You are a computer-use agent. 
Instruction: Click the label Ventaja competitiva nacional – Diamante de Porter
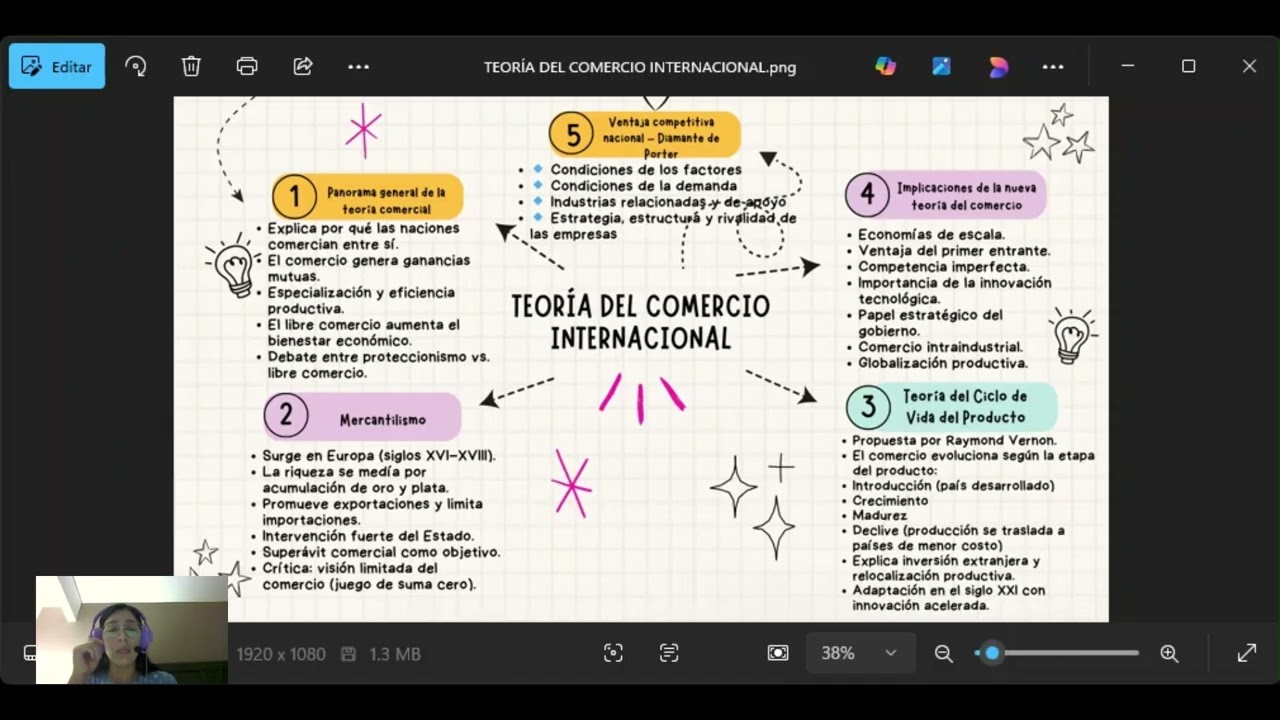pos(645,137)
